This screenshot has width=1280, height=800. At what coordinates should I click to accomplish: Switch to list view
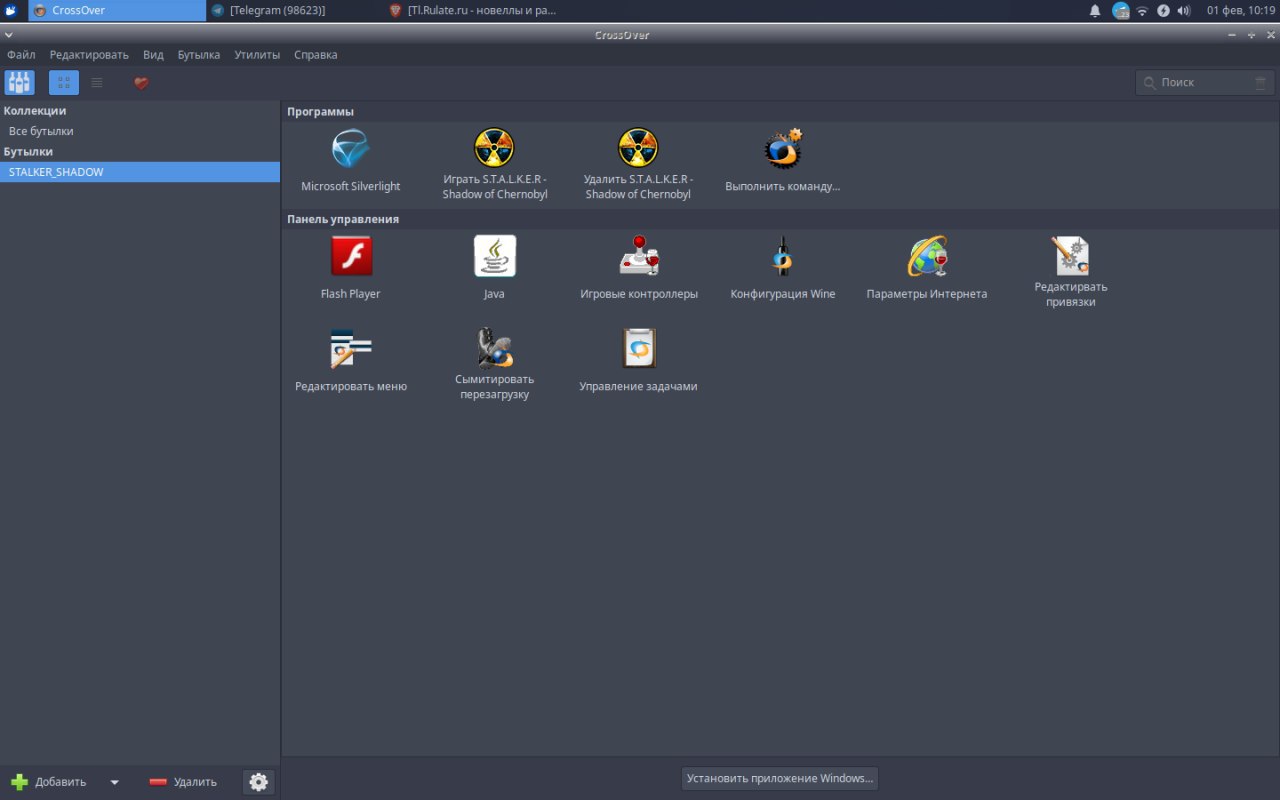tap(97, 82)
